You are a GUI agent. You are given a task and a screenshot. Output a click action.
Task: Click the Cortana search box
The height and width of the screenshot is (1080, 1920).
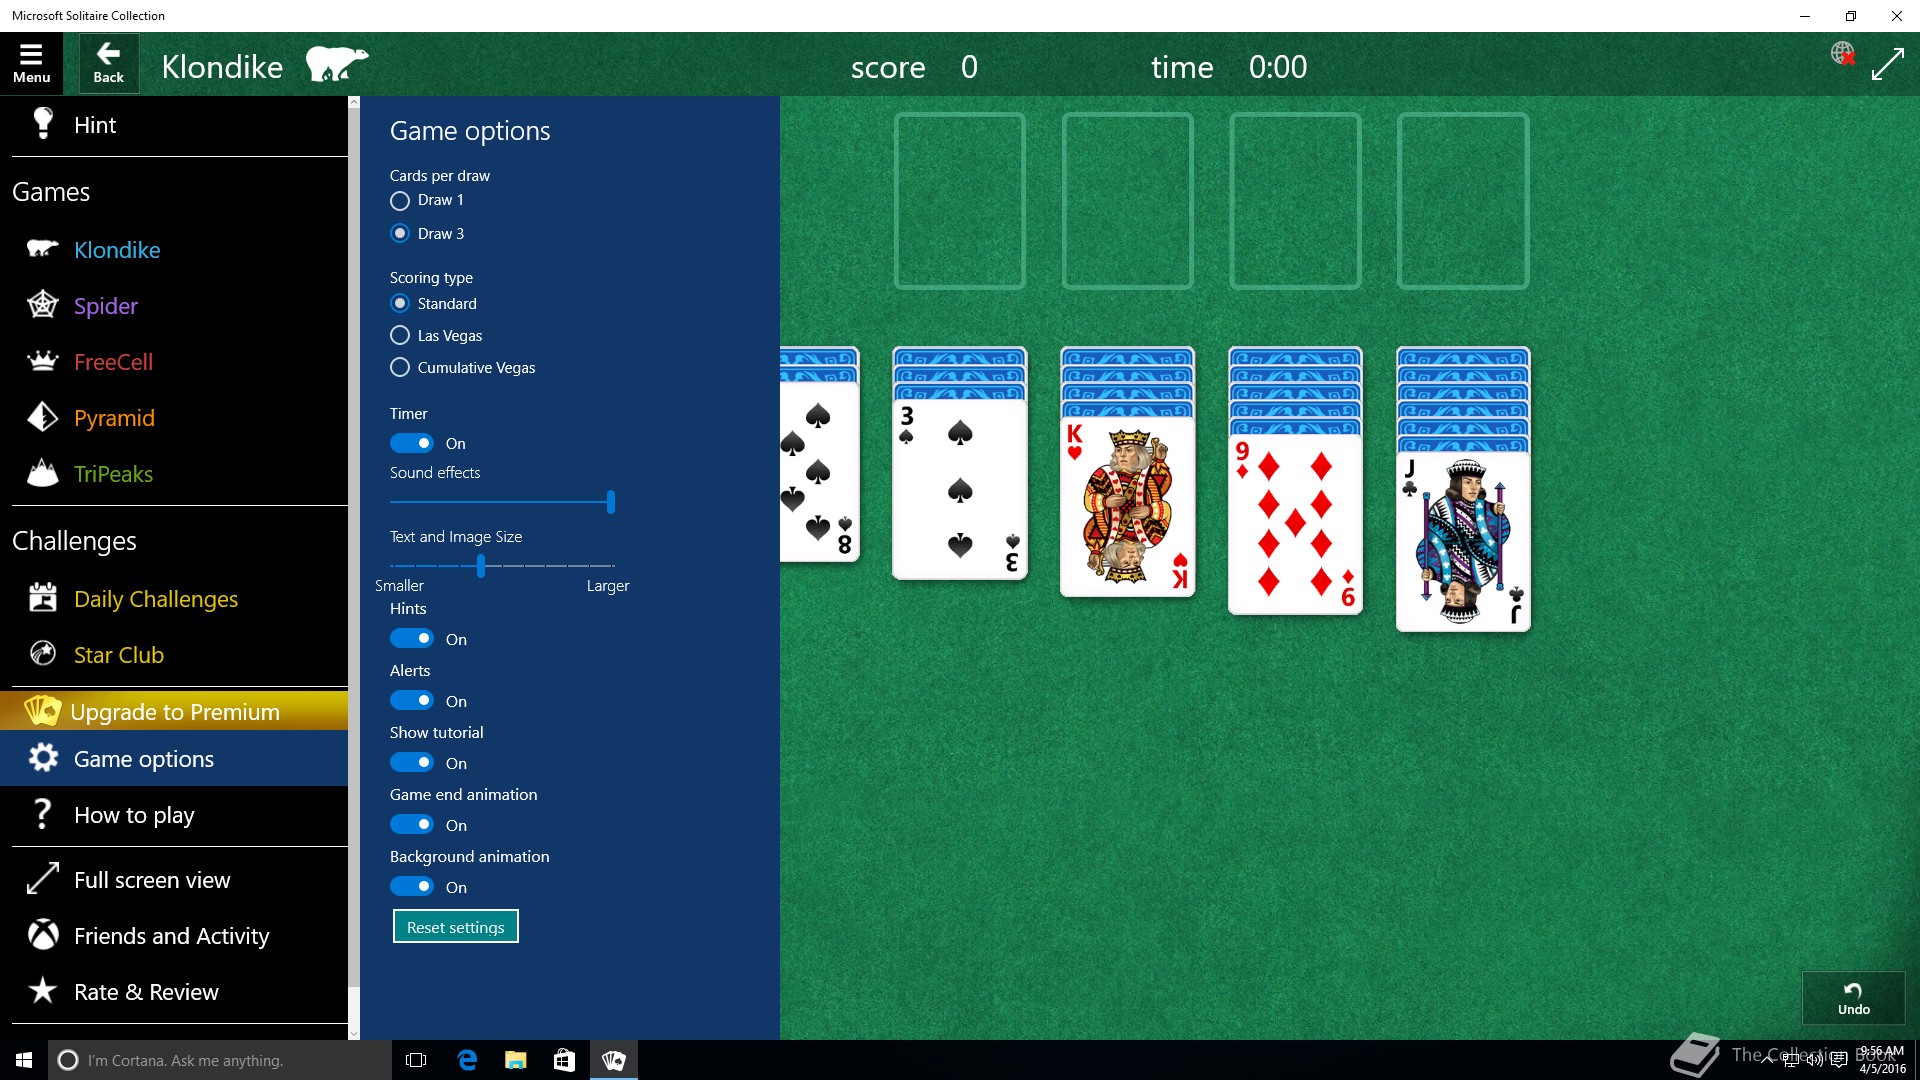click(220, 1060)
